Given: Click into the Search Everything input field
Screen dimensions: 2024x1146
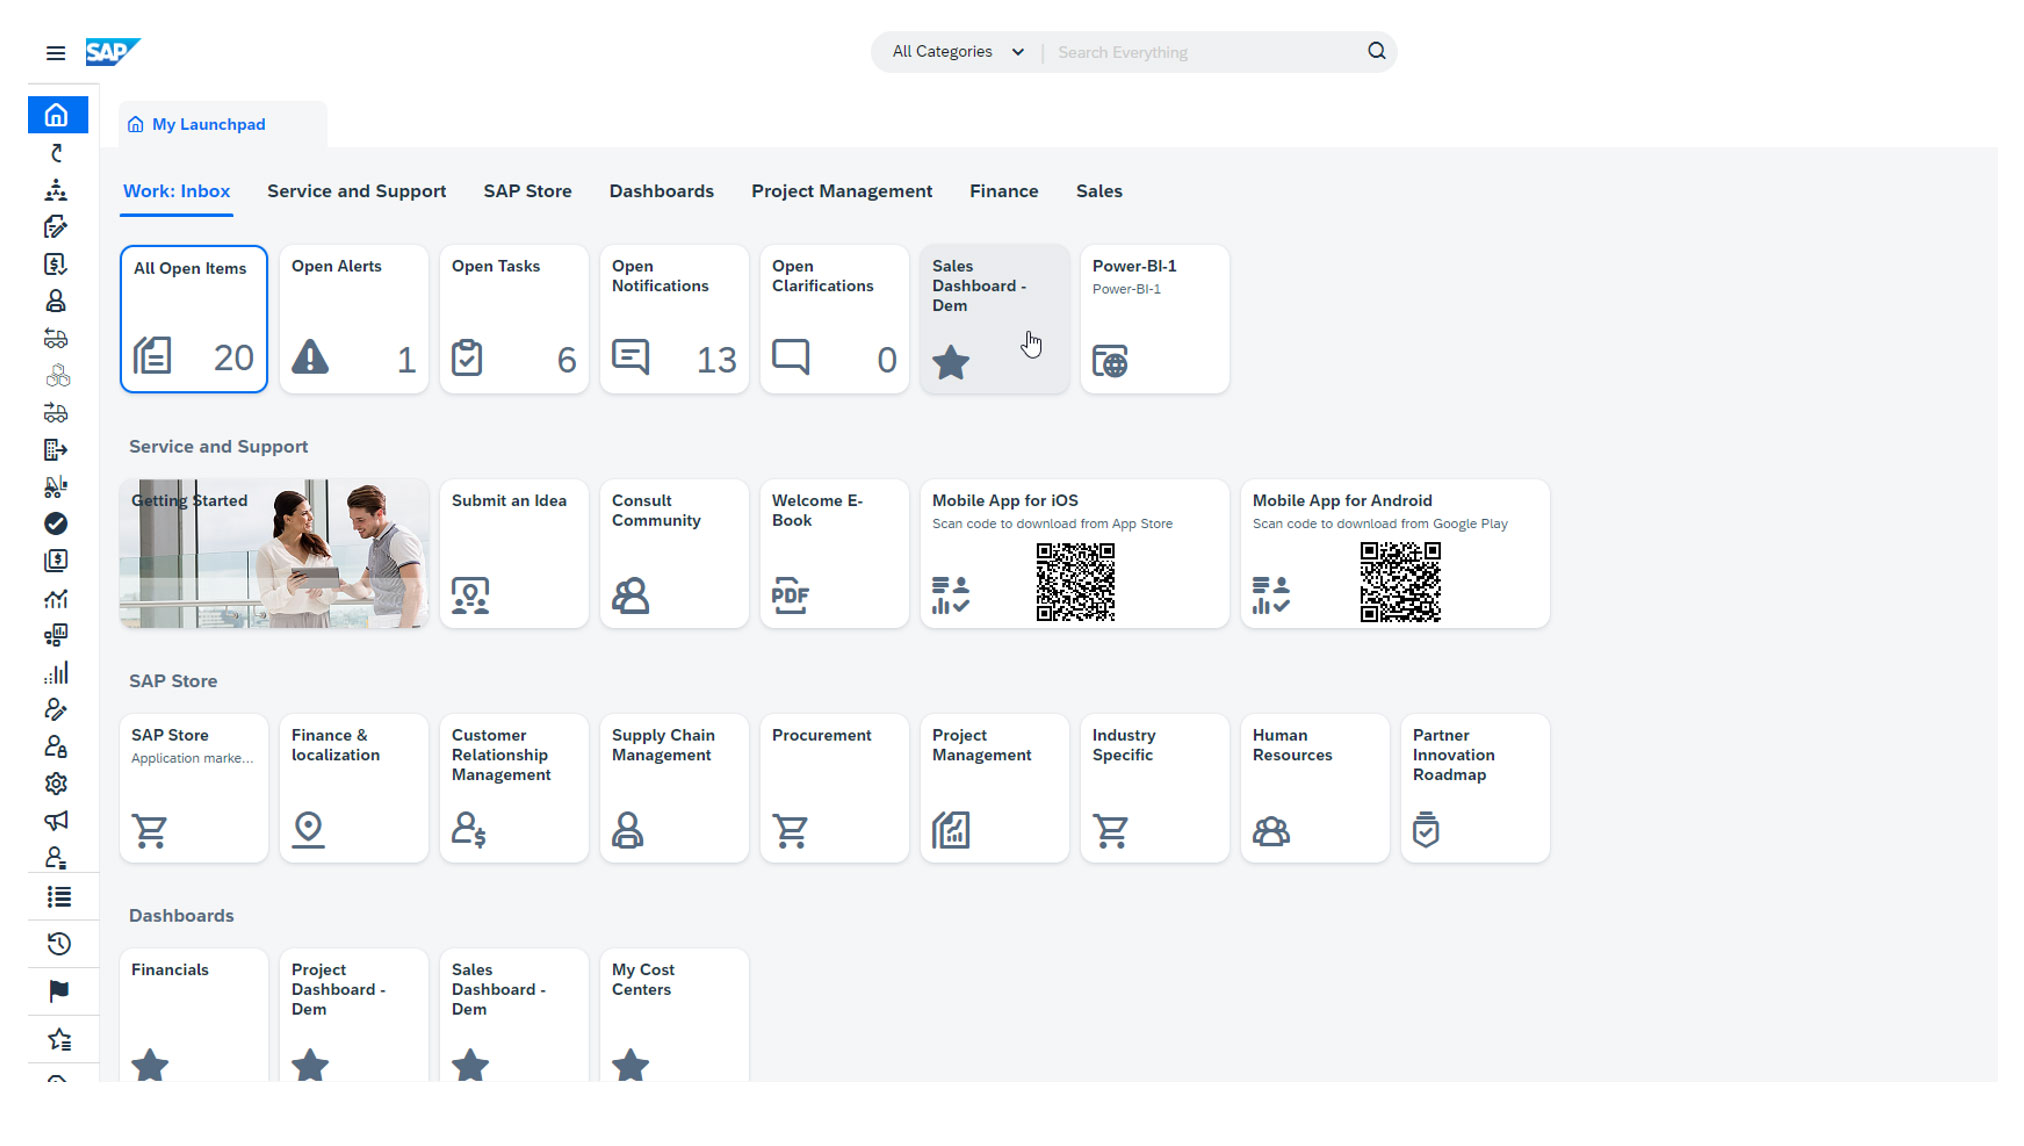Looking at the screenshot, I should (1209, 51).
